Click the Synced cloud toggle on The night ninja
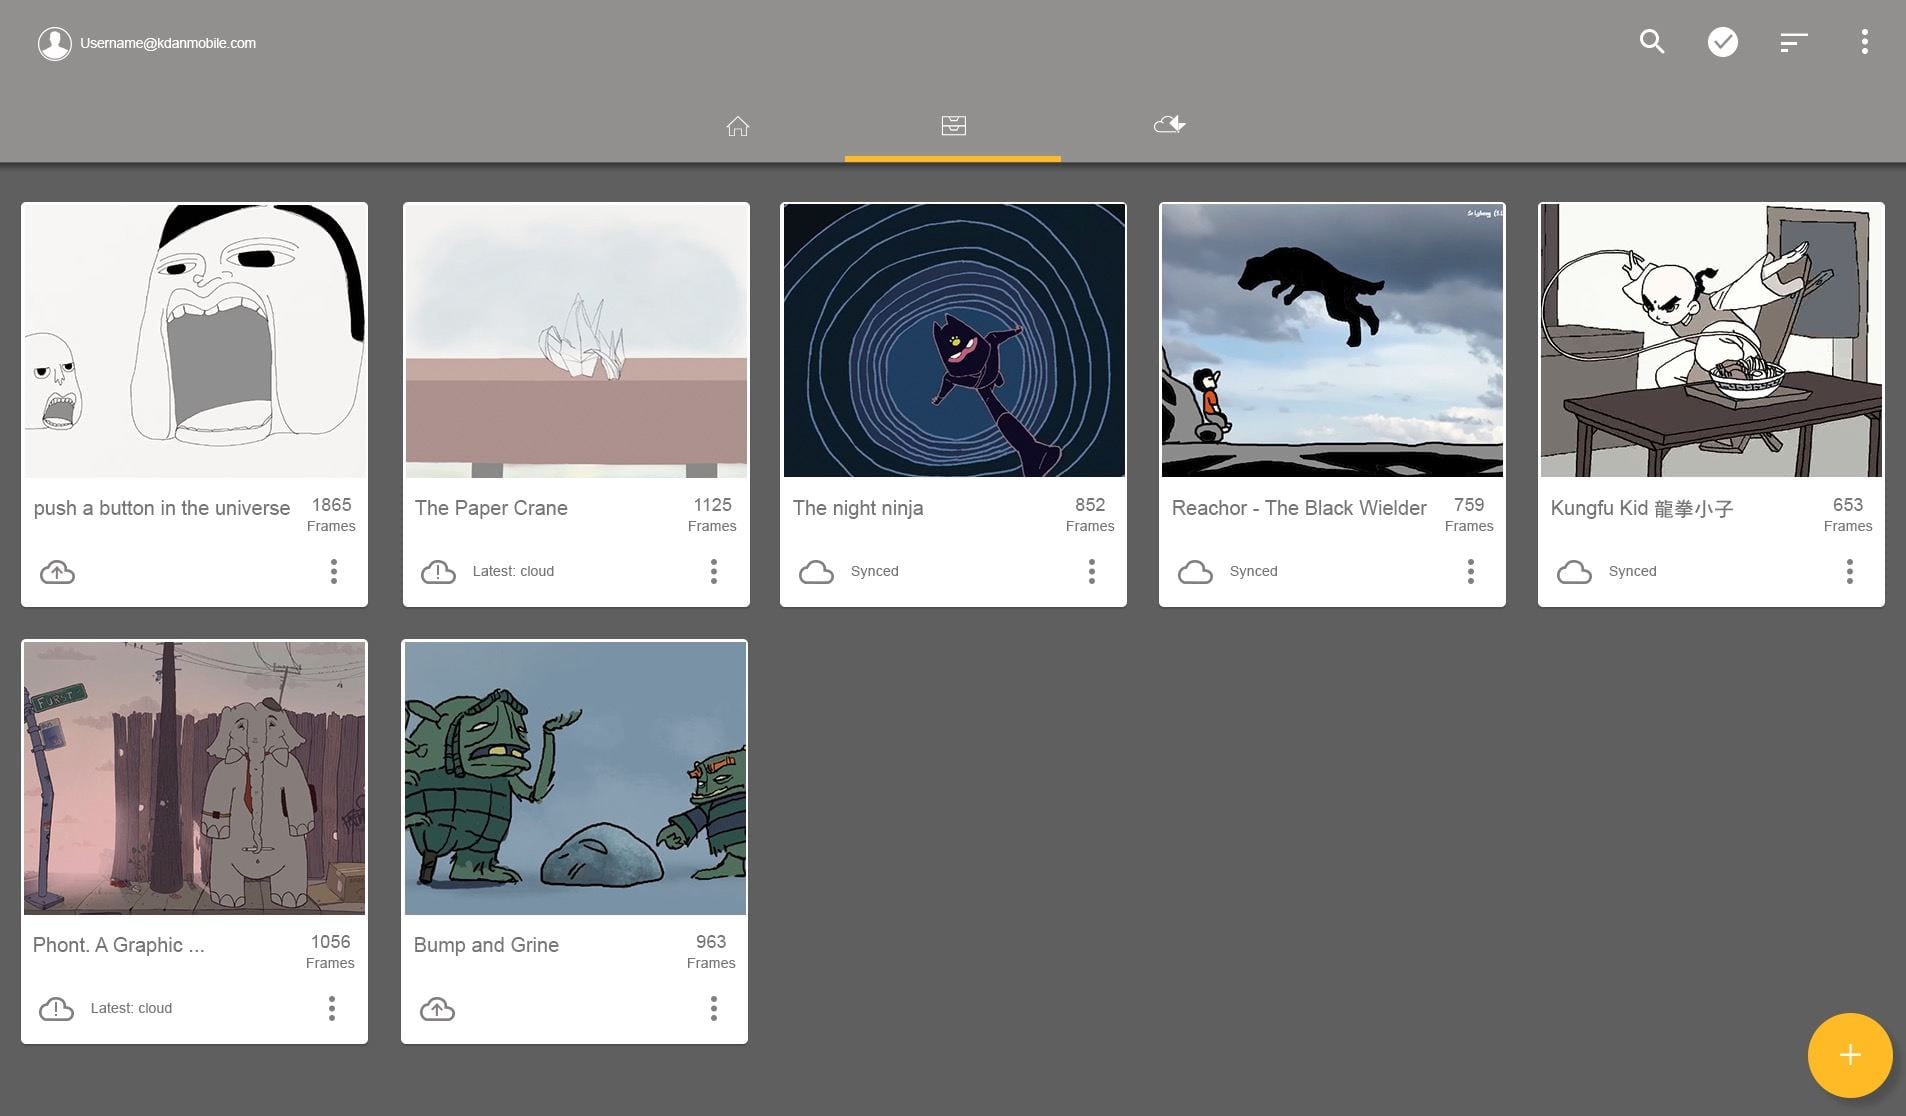 [816, 571]
